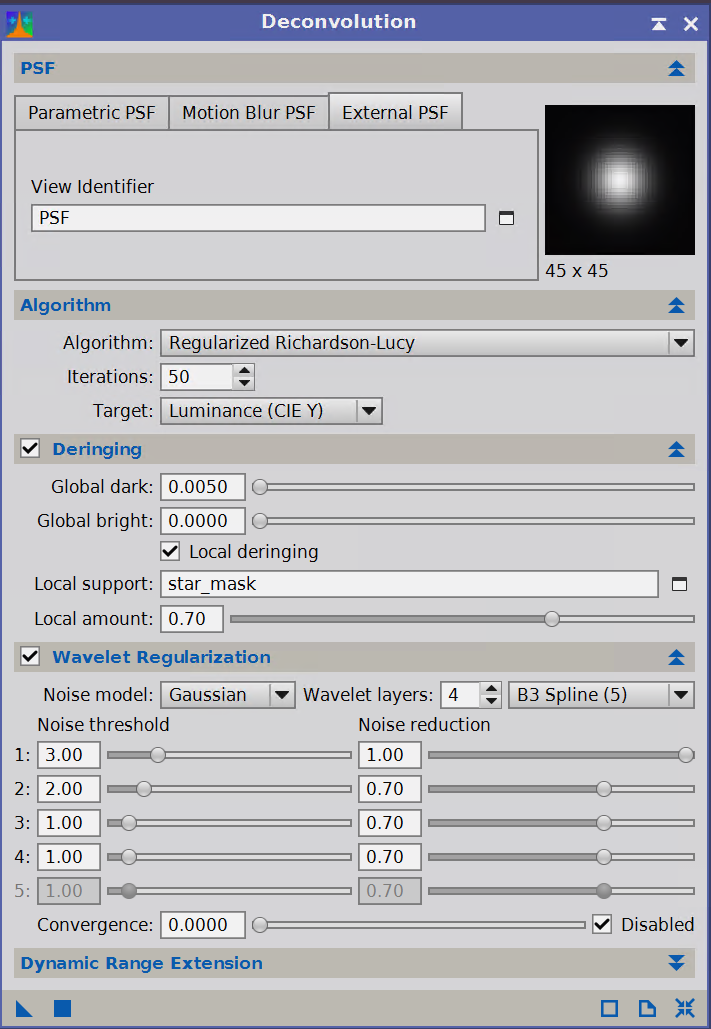Image resolution: width=711 pixels, height=1029 pixels.
Task: Click the Browse Documentation icon
Action: click(x=647, y=1009)
